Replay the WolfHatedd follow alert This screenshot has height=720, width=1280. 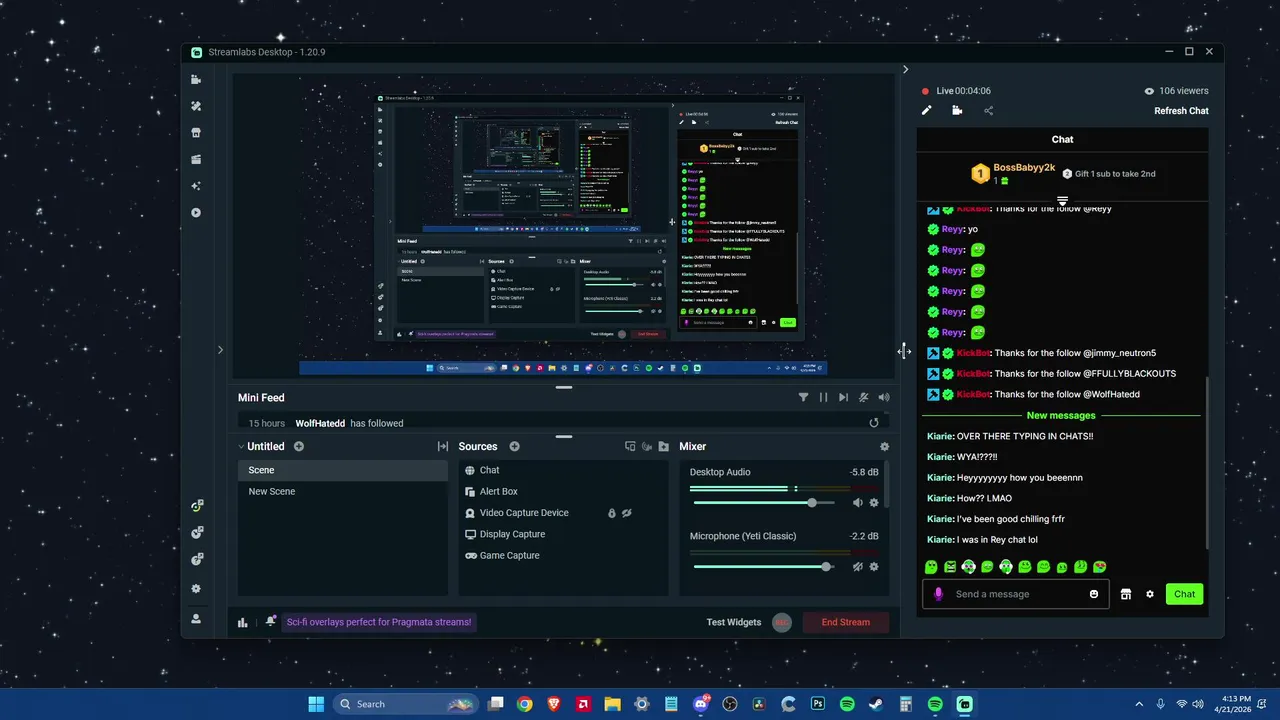pyautogui.click(x=874, y=423)
